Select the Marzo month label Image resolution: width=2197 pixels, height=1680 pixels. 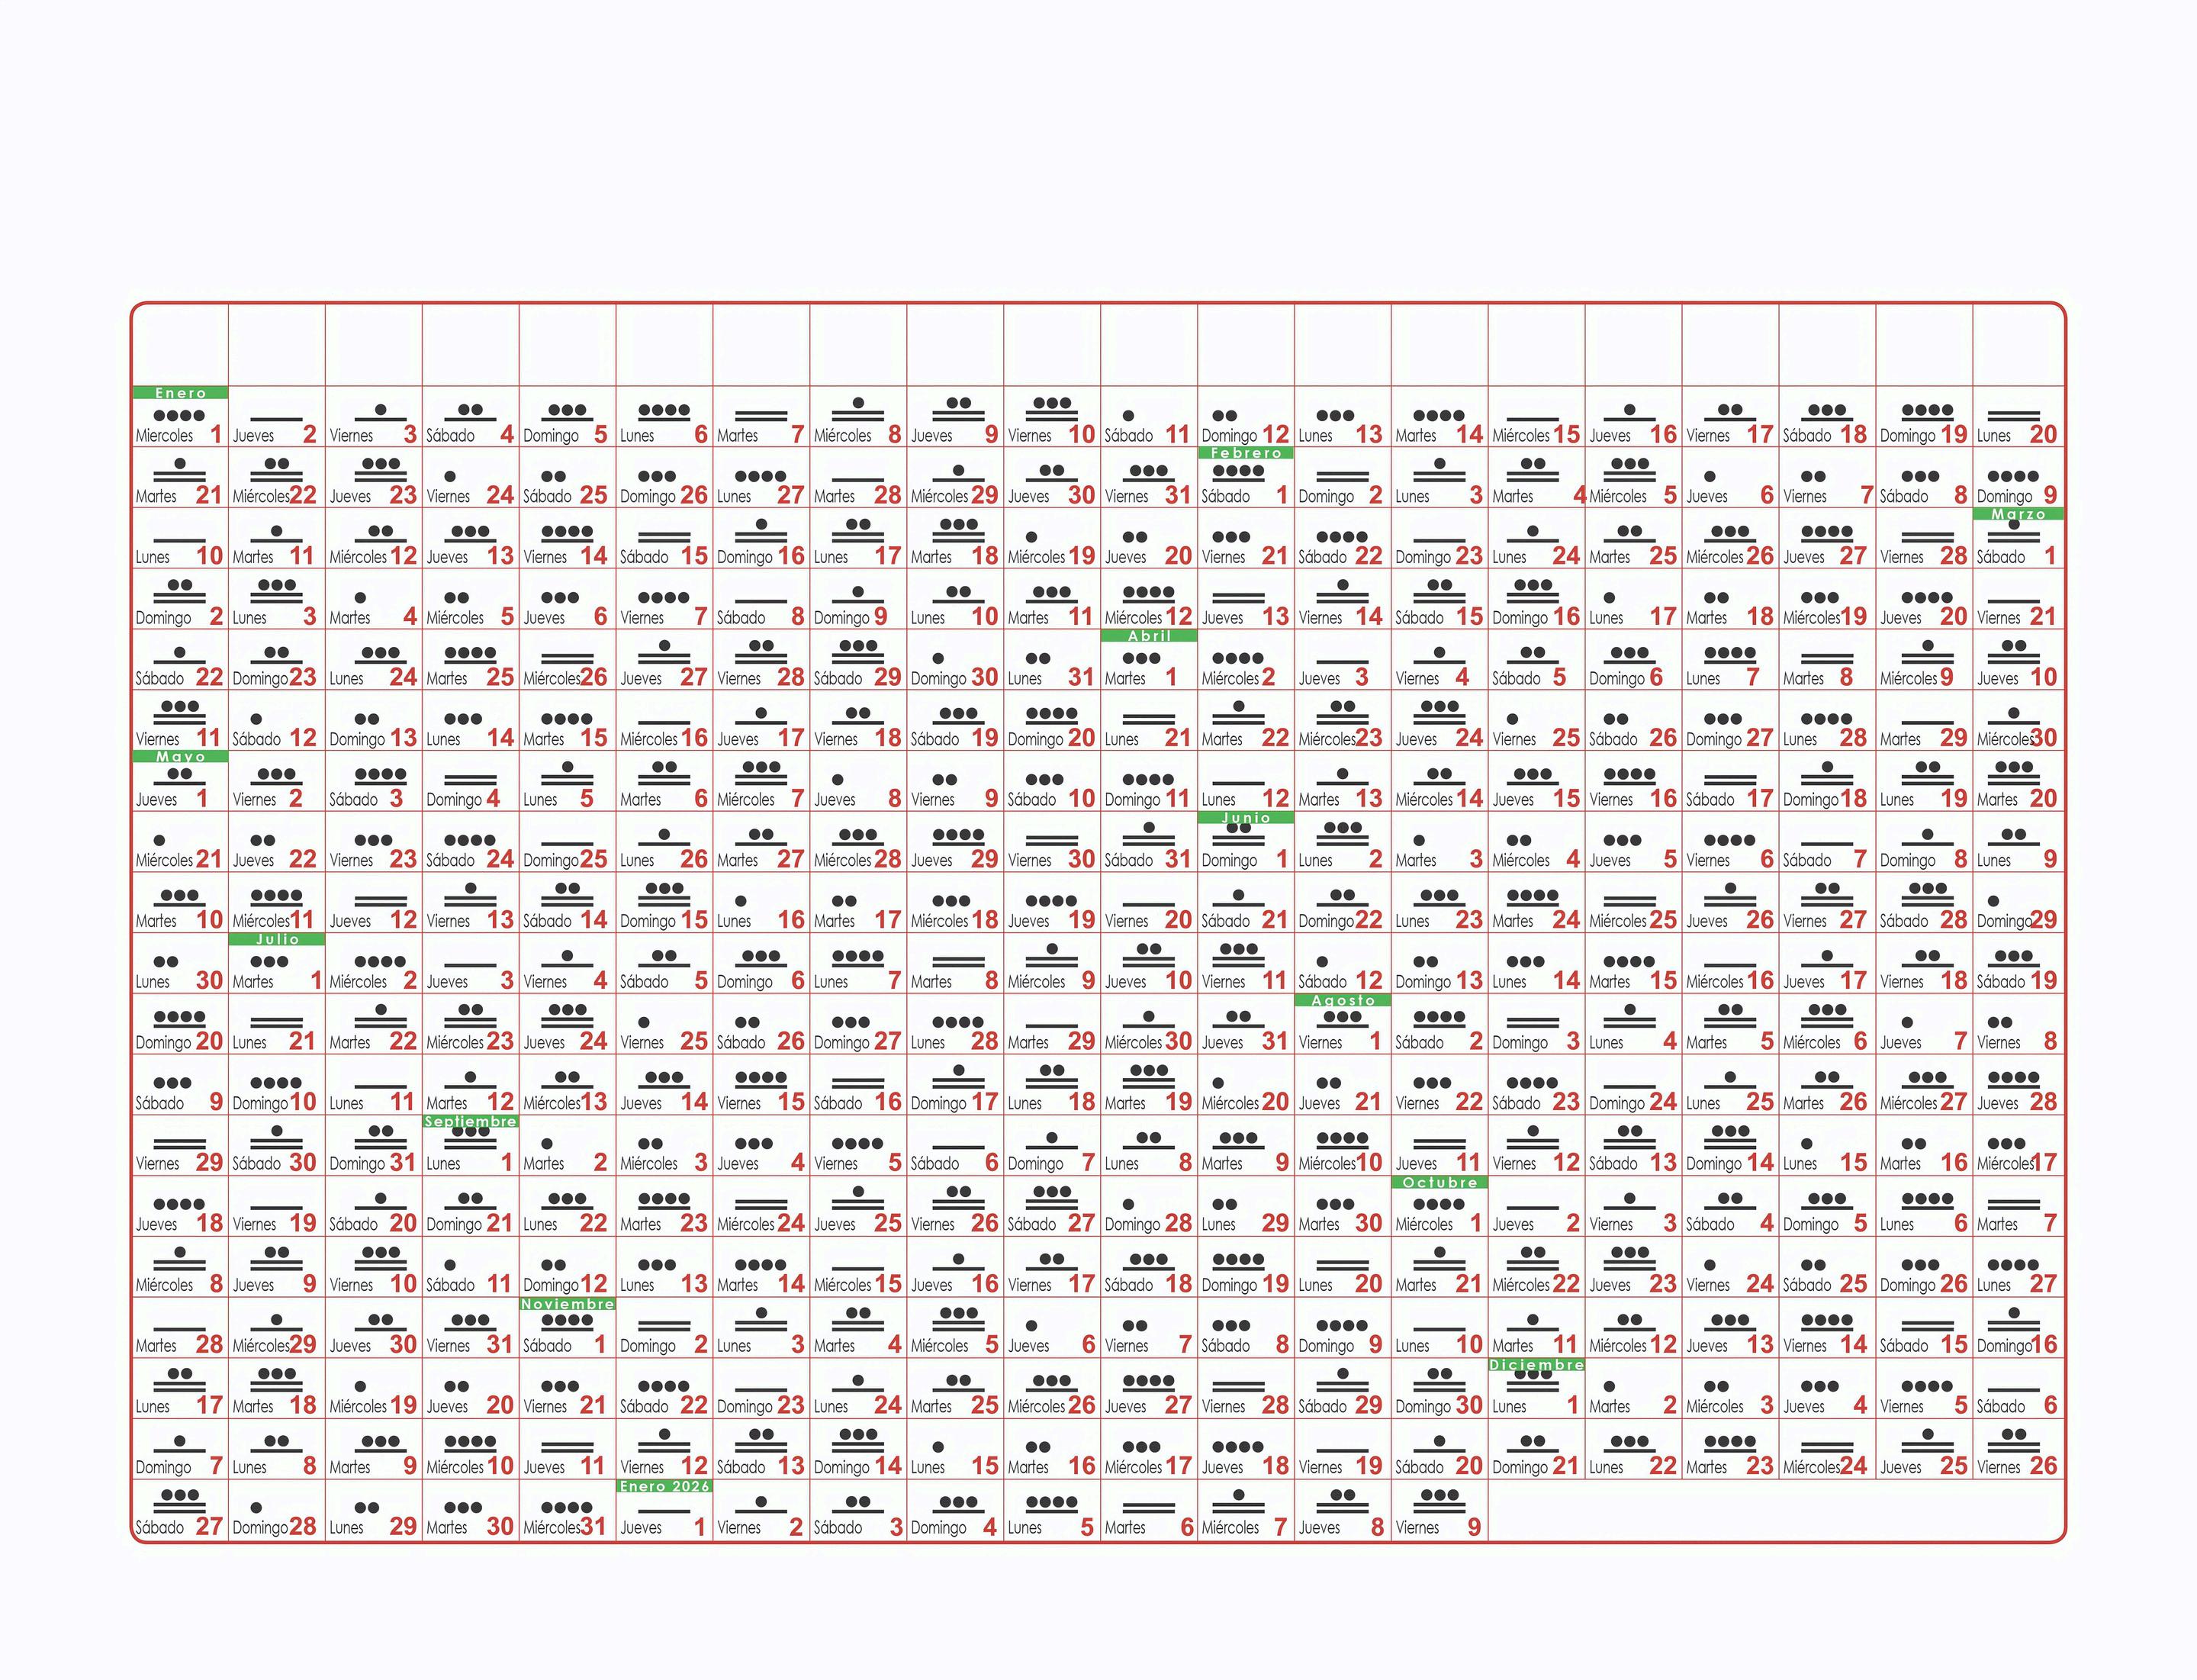(x=2018, y=514)
